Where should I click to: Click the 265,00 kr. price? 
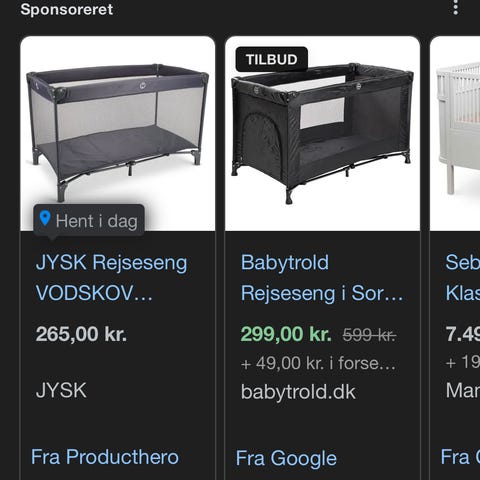[x=81, y=334]
